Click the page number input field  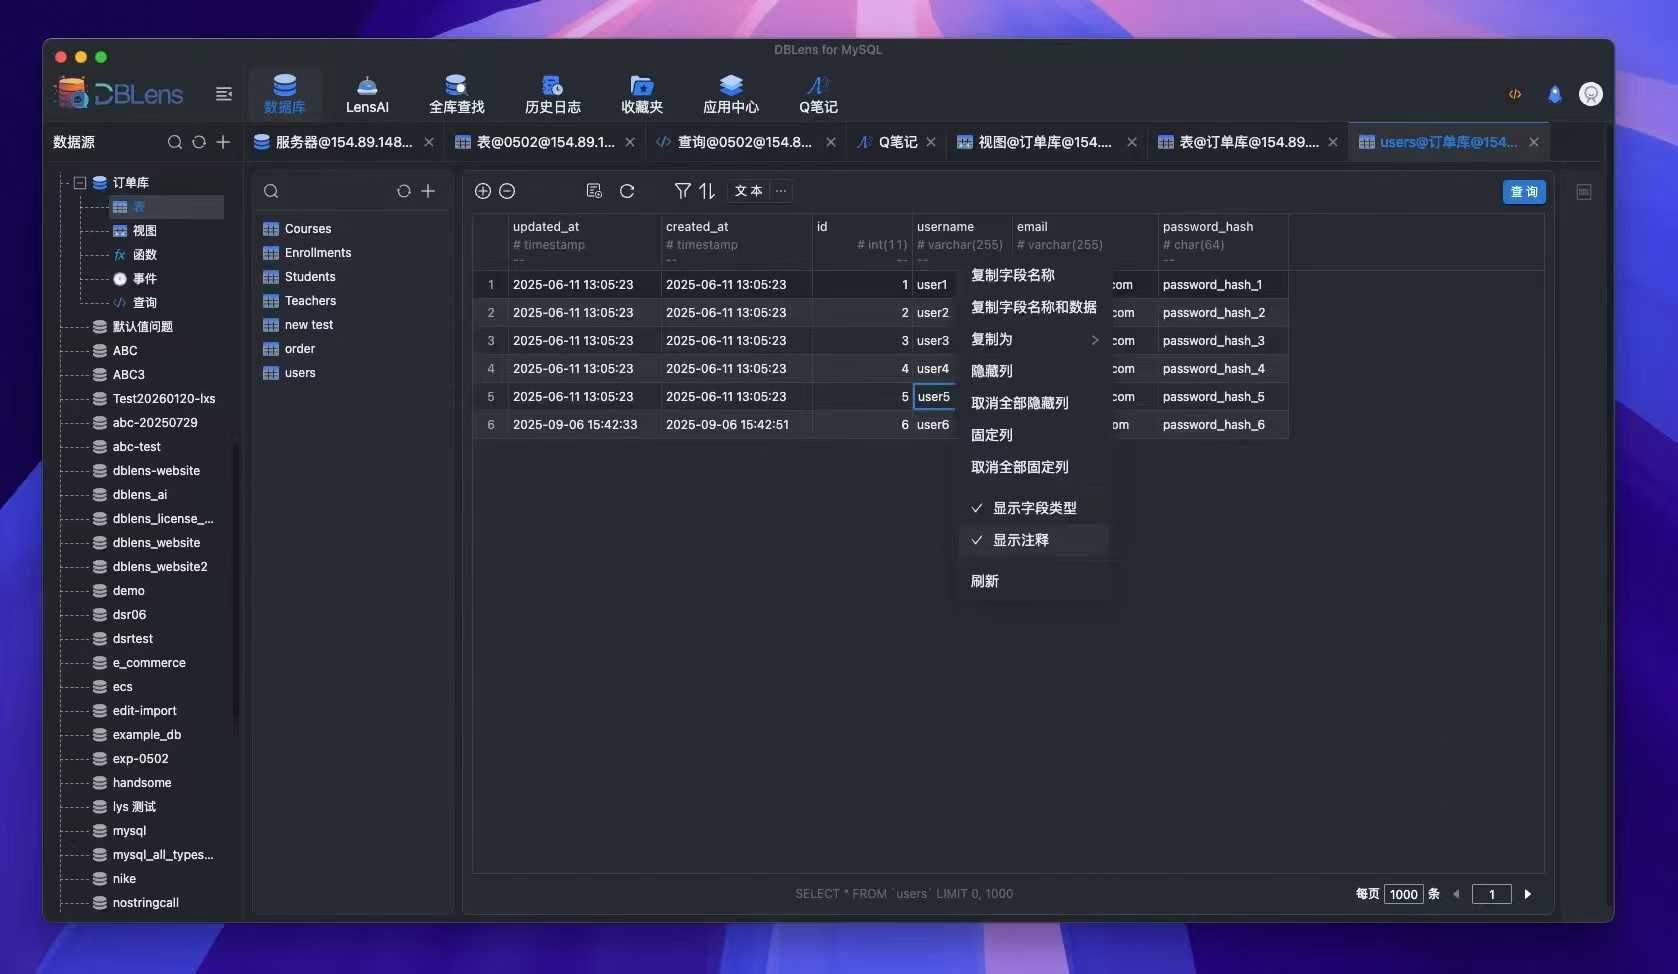point(1492,894)
